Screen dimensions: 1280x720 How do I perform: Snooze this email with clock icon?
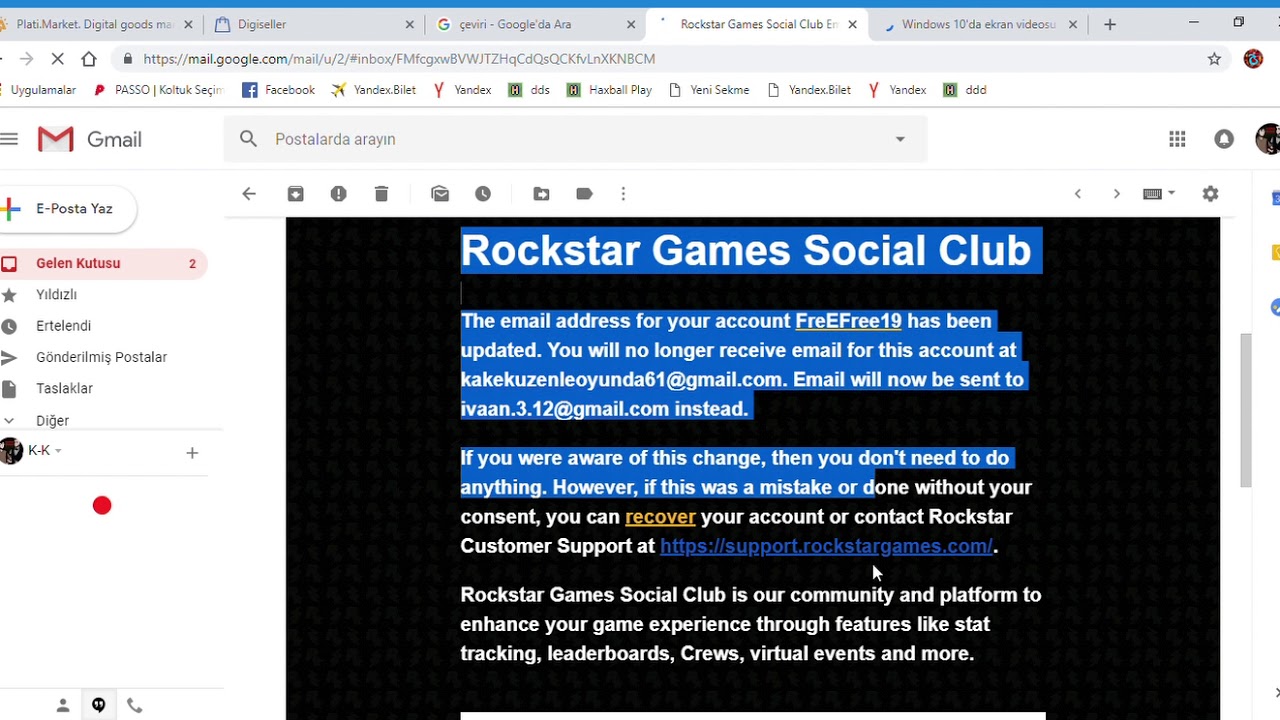[x=483, y=194]
